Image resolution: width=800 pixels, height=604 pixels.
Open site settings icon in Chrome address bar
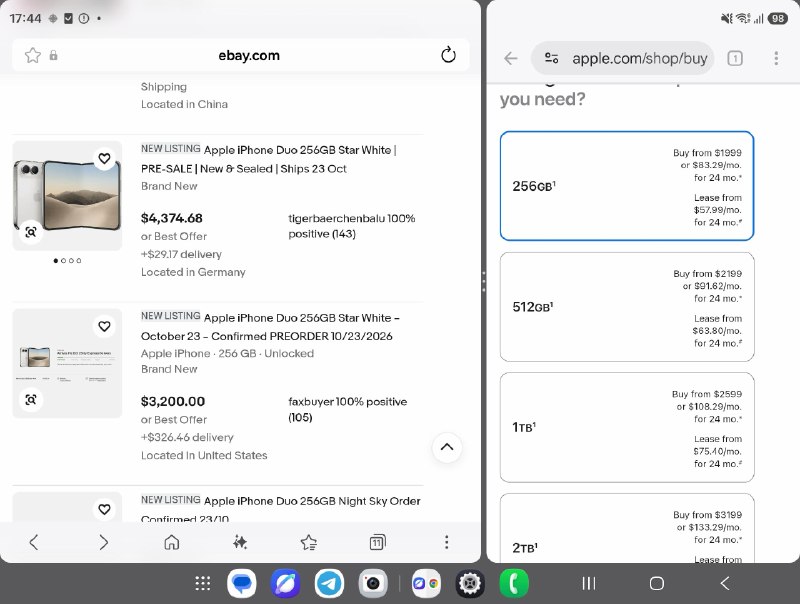(x=552, y=58)
